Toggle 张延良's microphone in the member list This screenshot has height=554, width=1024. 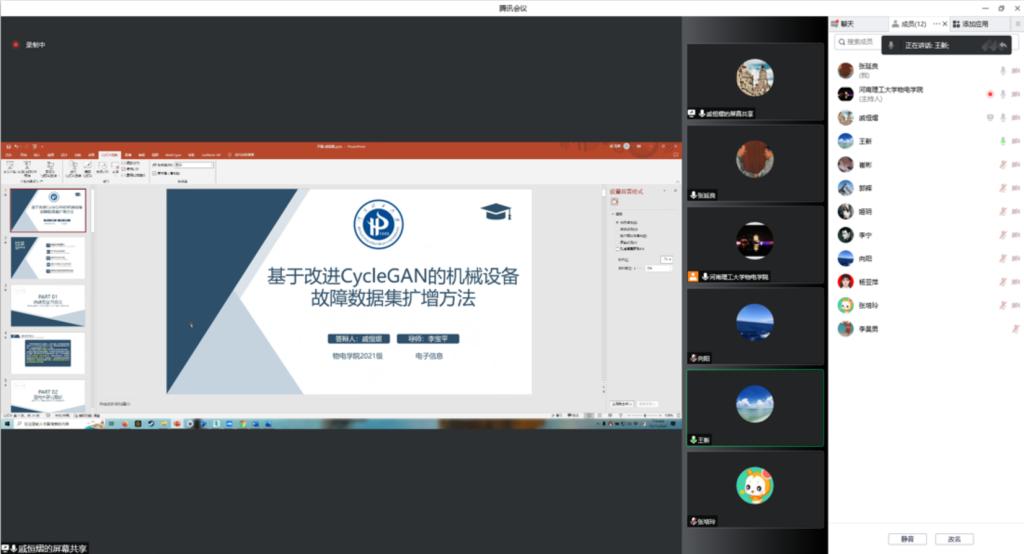1003,70
